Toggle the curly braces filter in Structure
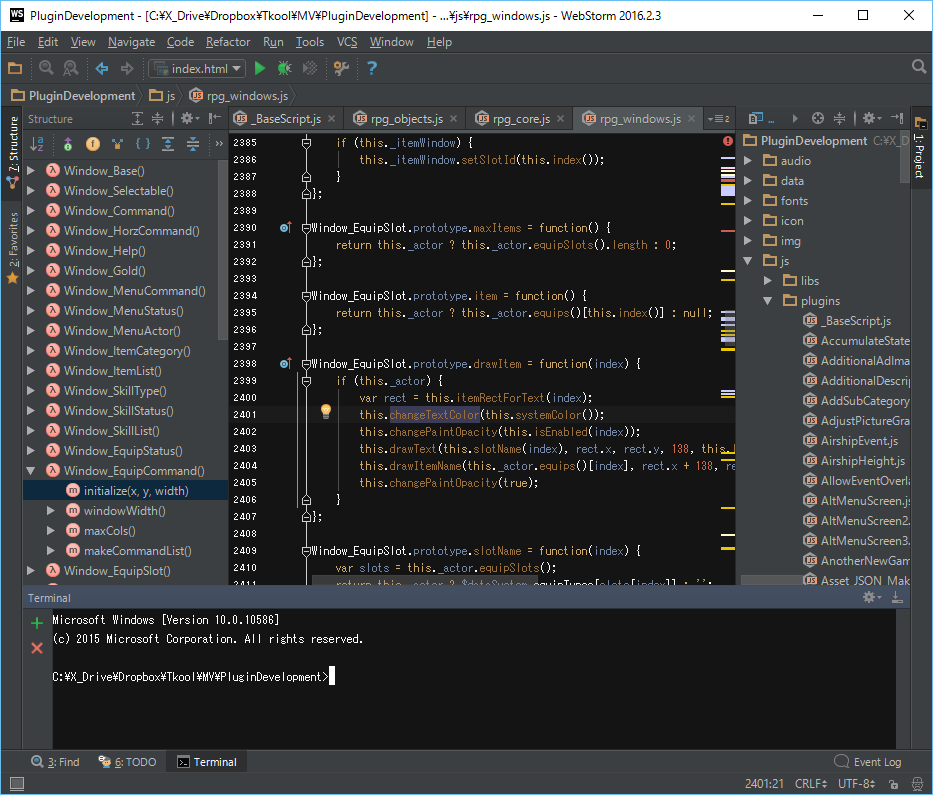 tap(143, 144)
